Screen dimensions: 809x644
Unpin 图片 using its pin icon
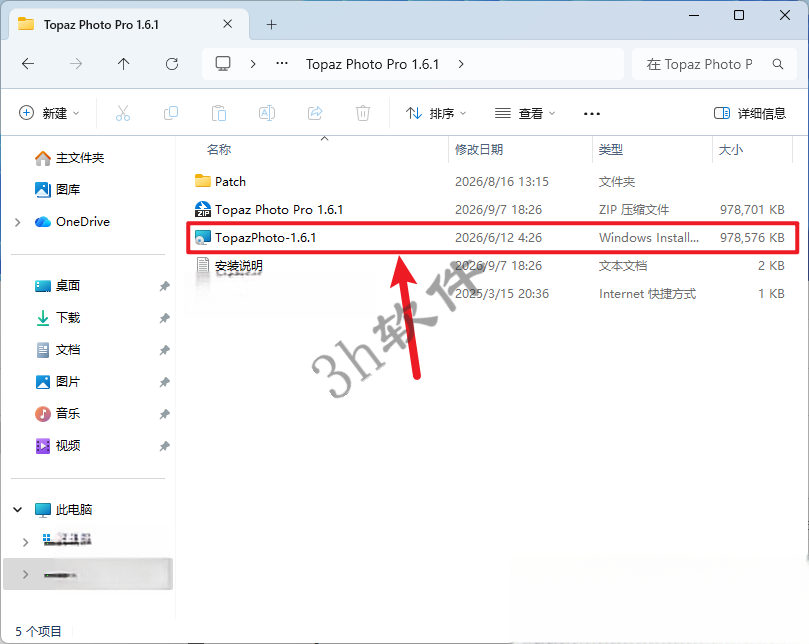[x=165, y=382]
